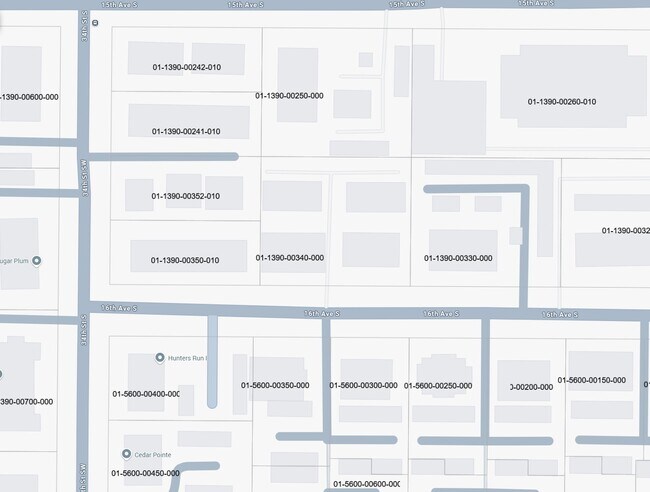Identify parcel 01-5600-00400-000
The width and height of the screenshot is (650, 492).
pyautogui.click(x=145, y=394)
